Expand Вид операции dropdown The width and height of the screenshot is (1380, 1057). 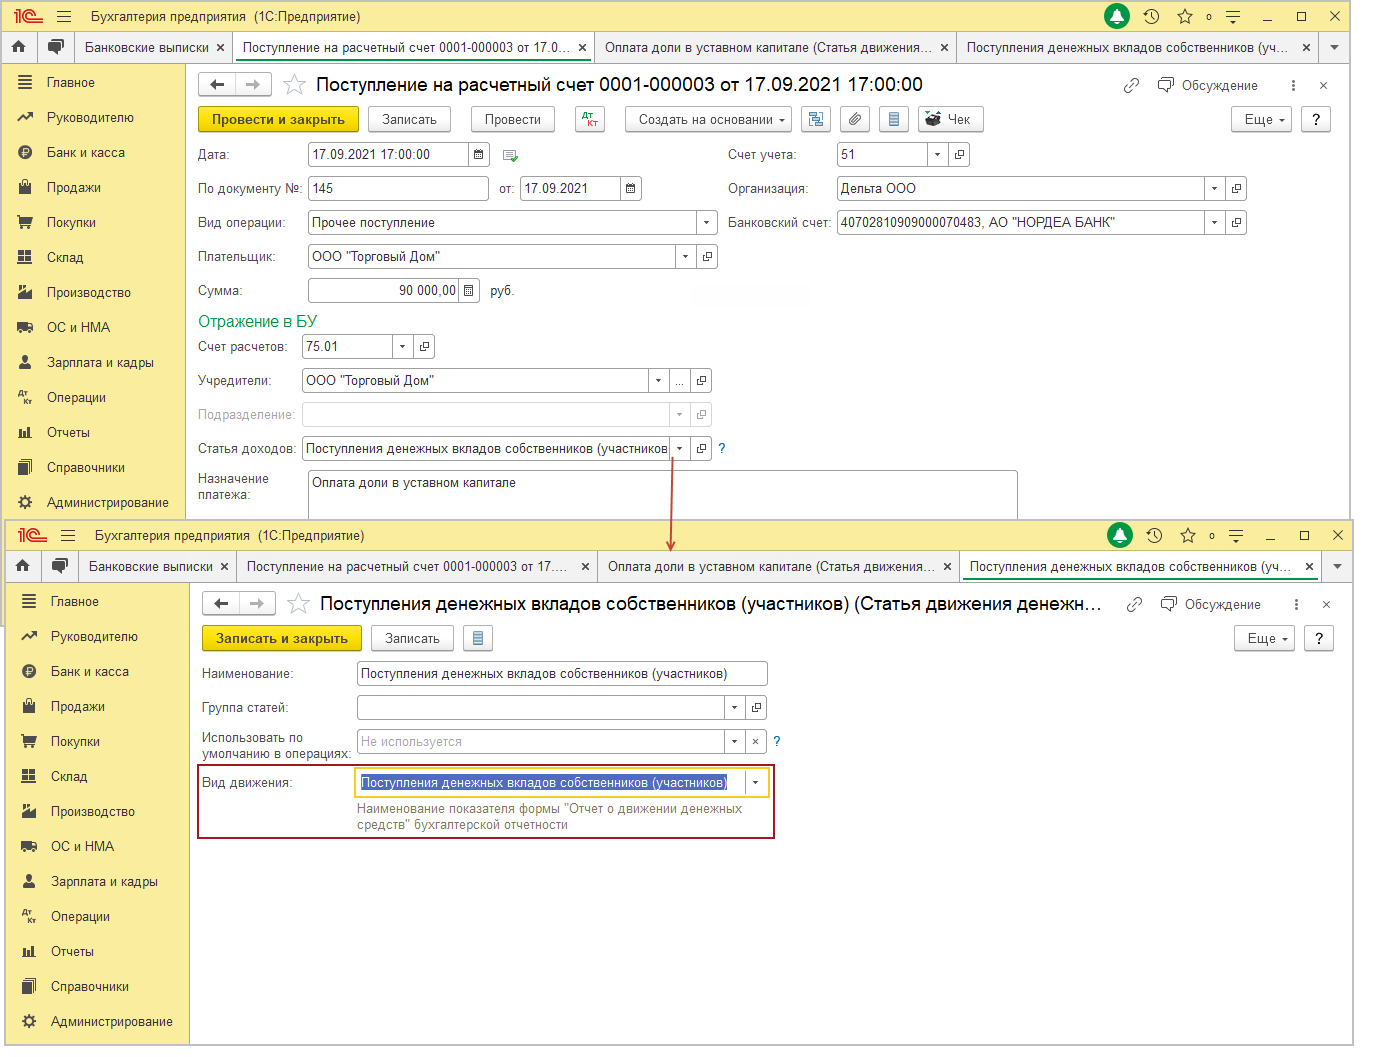tap(707, 222)
